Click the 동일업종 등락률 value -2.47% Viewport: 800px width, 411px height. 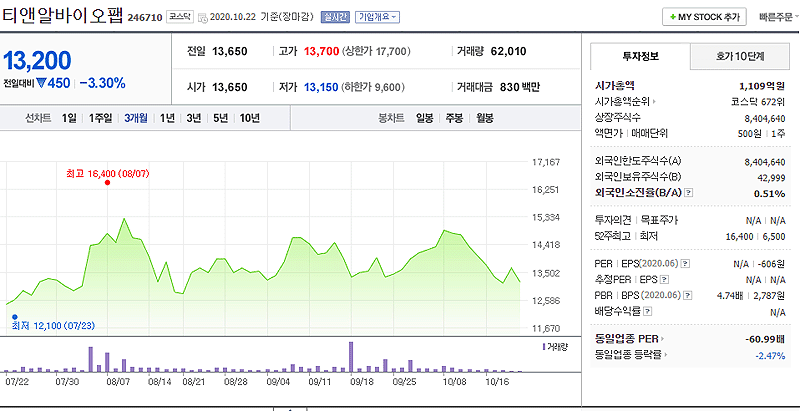point(770,355)
